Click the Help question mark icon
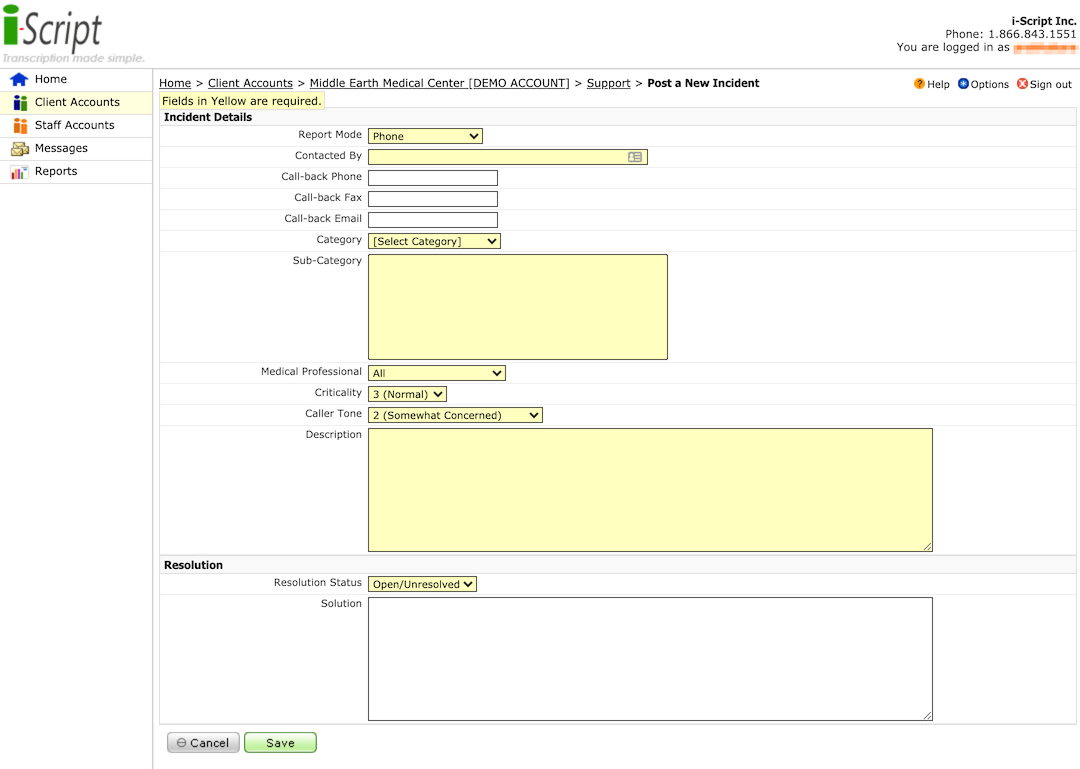1080x769 pixels. (x=918, y=84)
